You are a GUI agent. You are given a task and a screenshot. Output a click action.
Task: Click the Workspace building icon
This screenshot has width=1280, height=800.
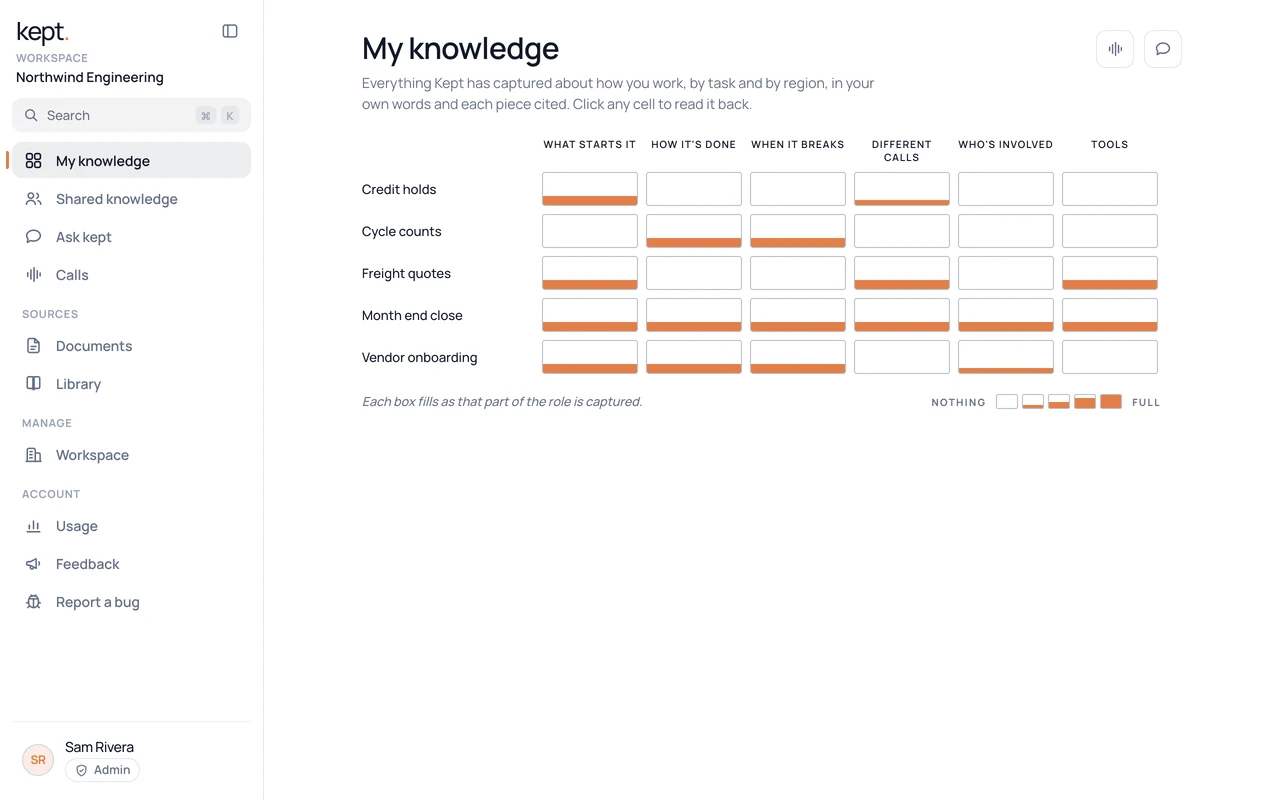coord(33,455)
